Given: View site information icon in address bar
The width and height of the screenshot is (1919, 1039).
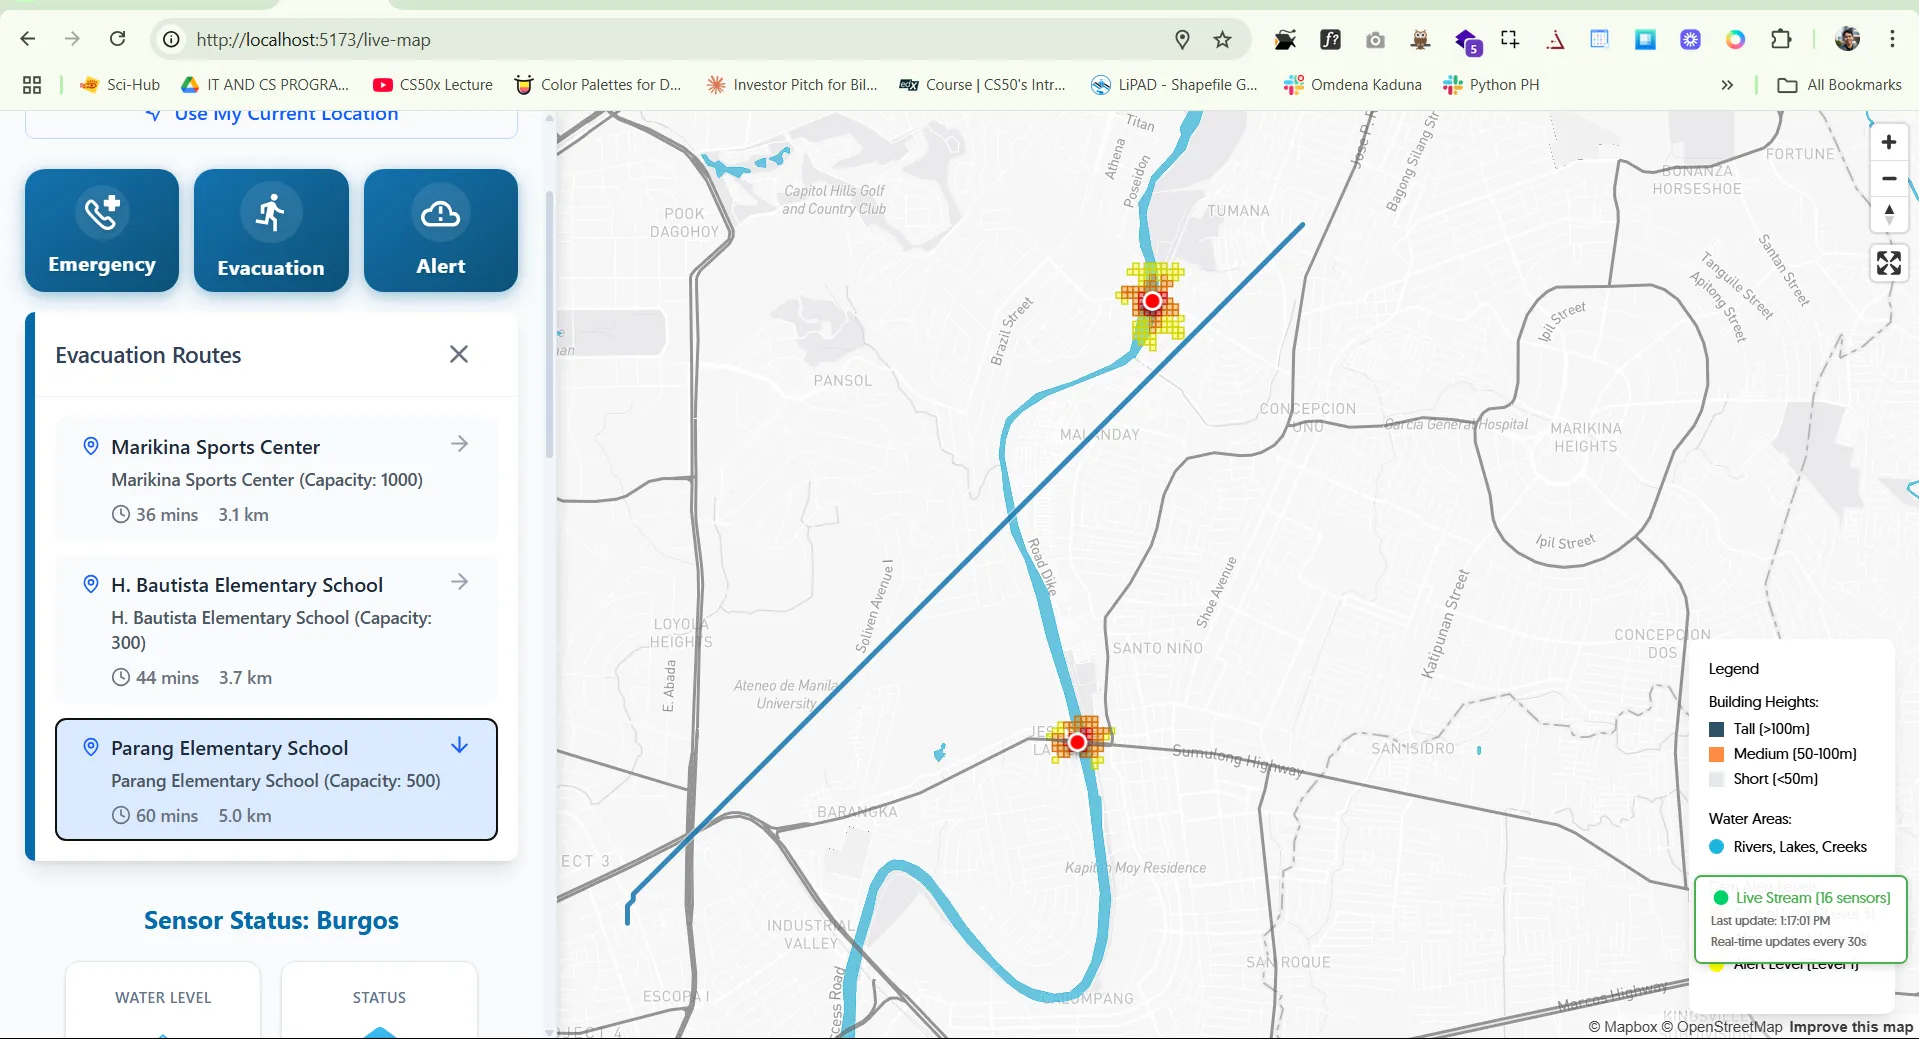Looking at the screenshot, I should 172,40.
